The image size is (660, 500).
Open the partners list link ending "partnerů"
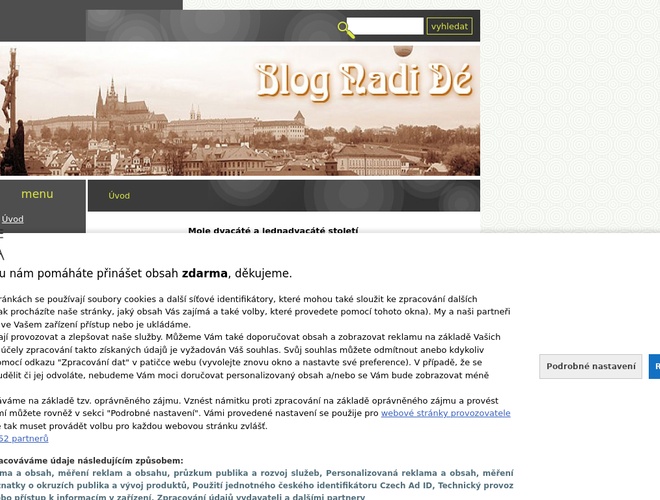pos(23,438)
